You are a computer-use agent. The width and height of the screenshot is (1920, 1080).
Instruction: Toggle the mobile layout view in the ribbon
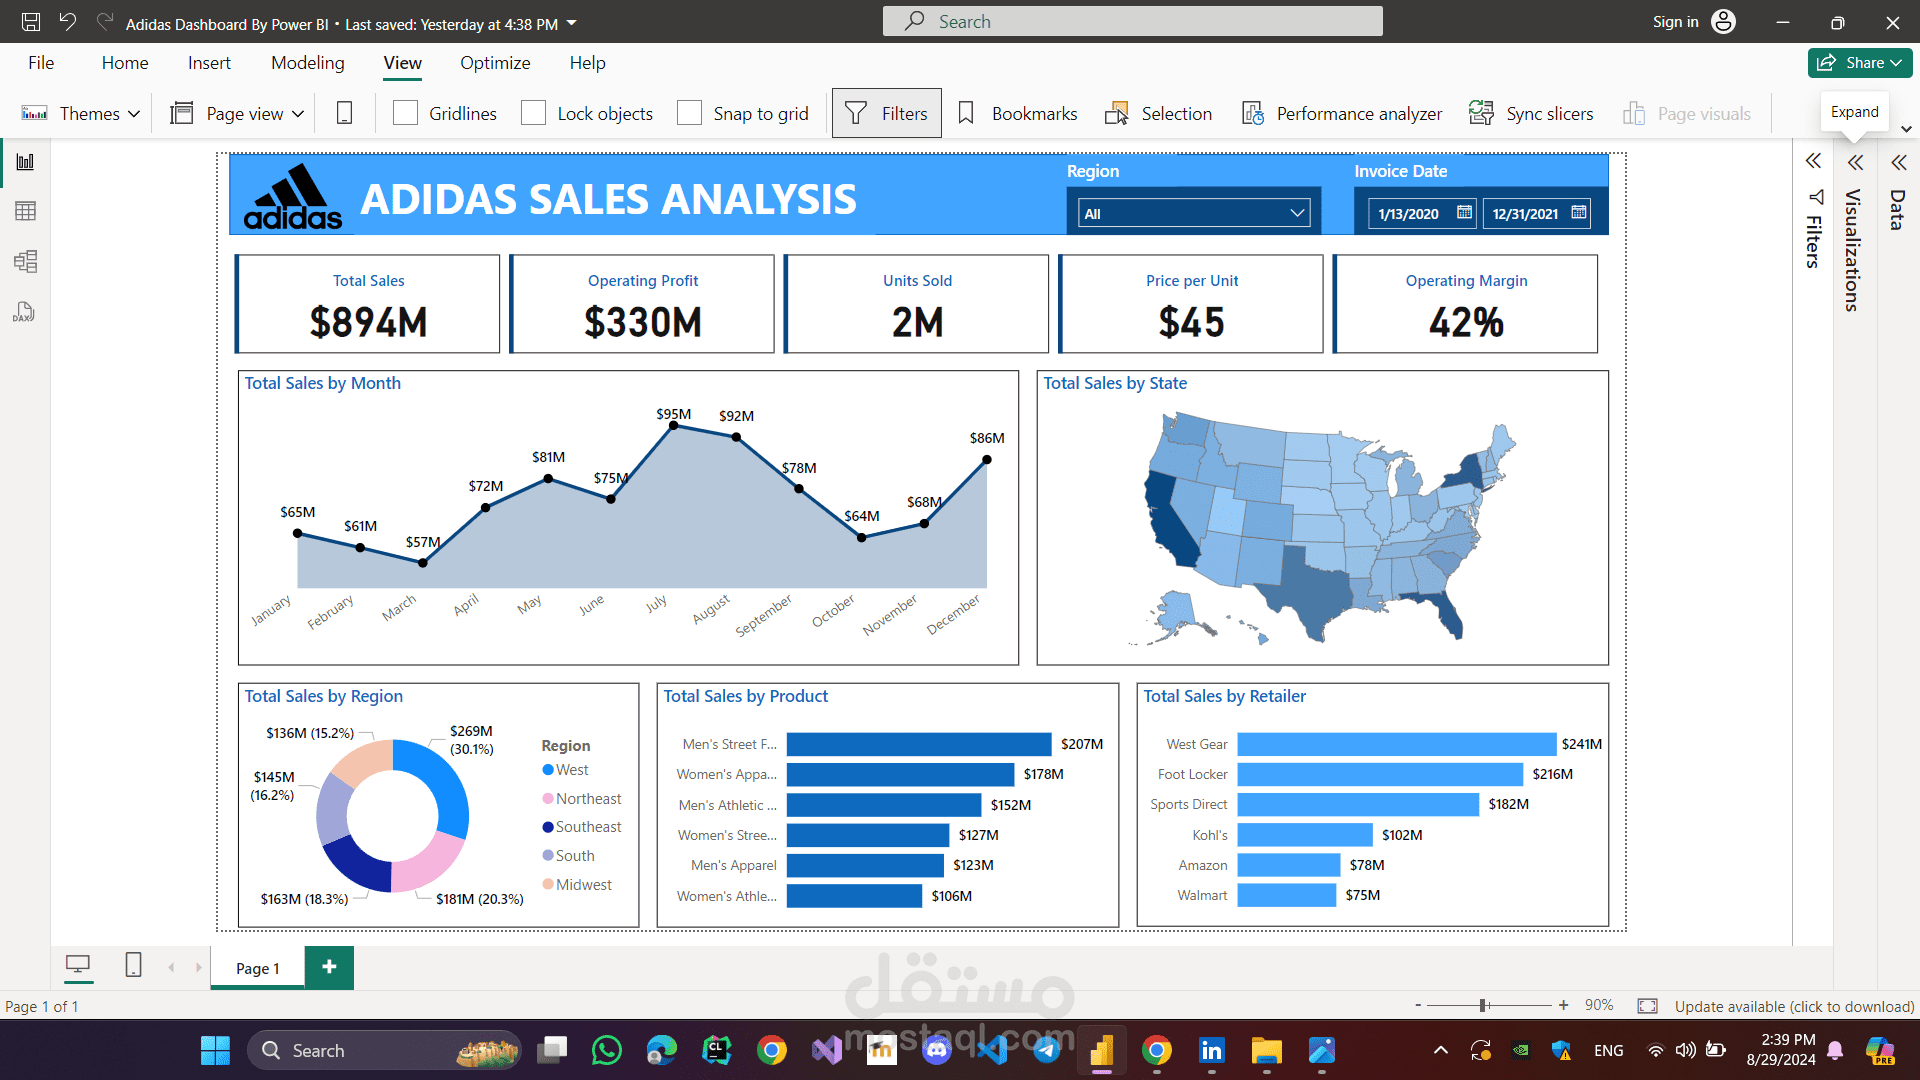click(344, 113)
